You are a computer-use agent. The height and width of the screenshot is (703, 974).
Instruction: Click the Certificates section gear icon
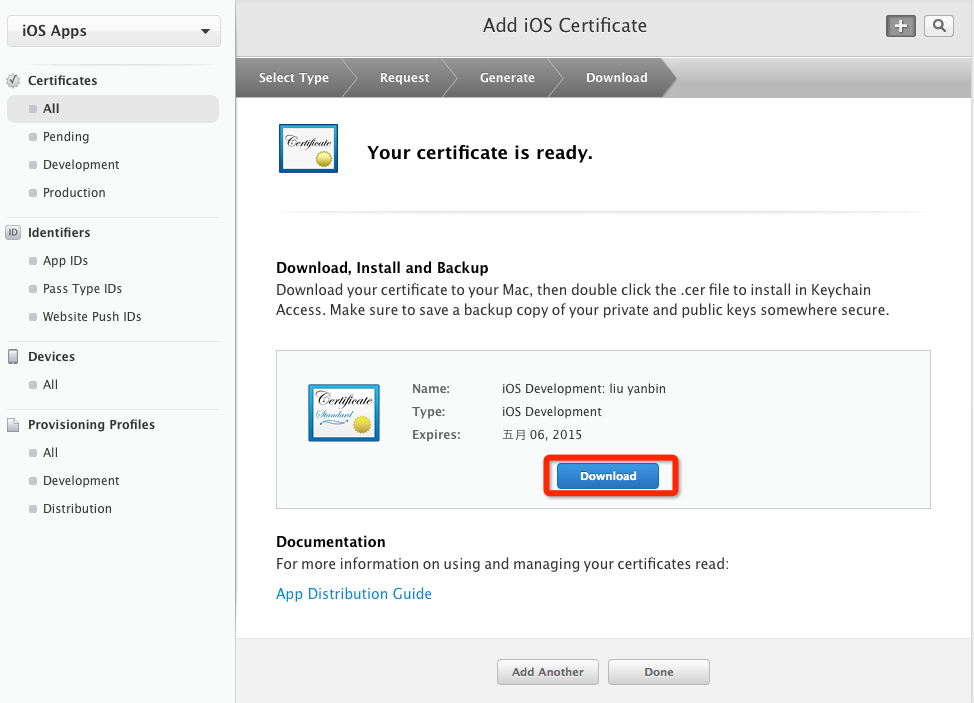coord(13,80)
